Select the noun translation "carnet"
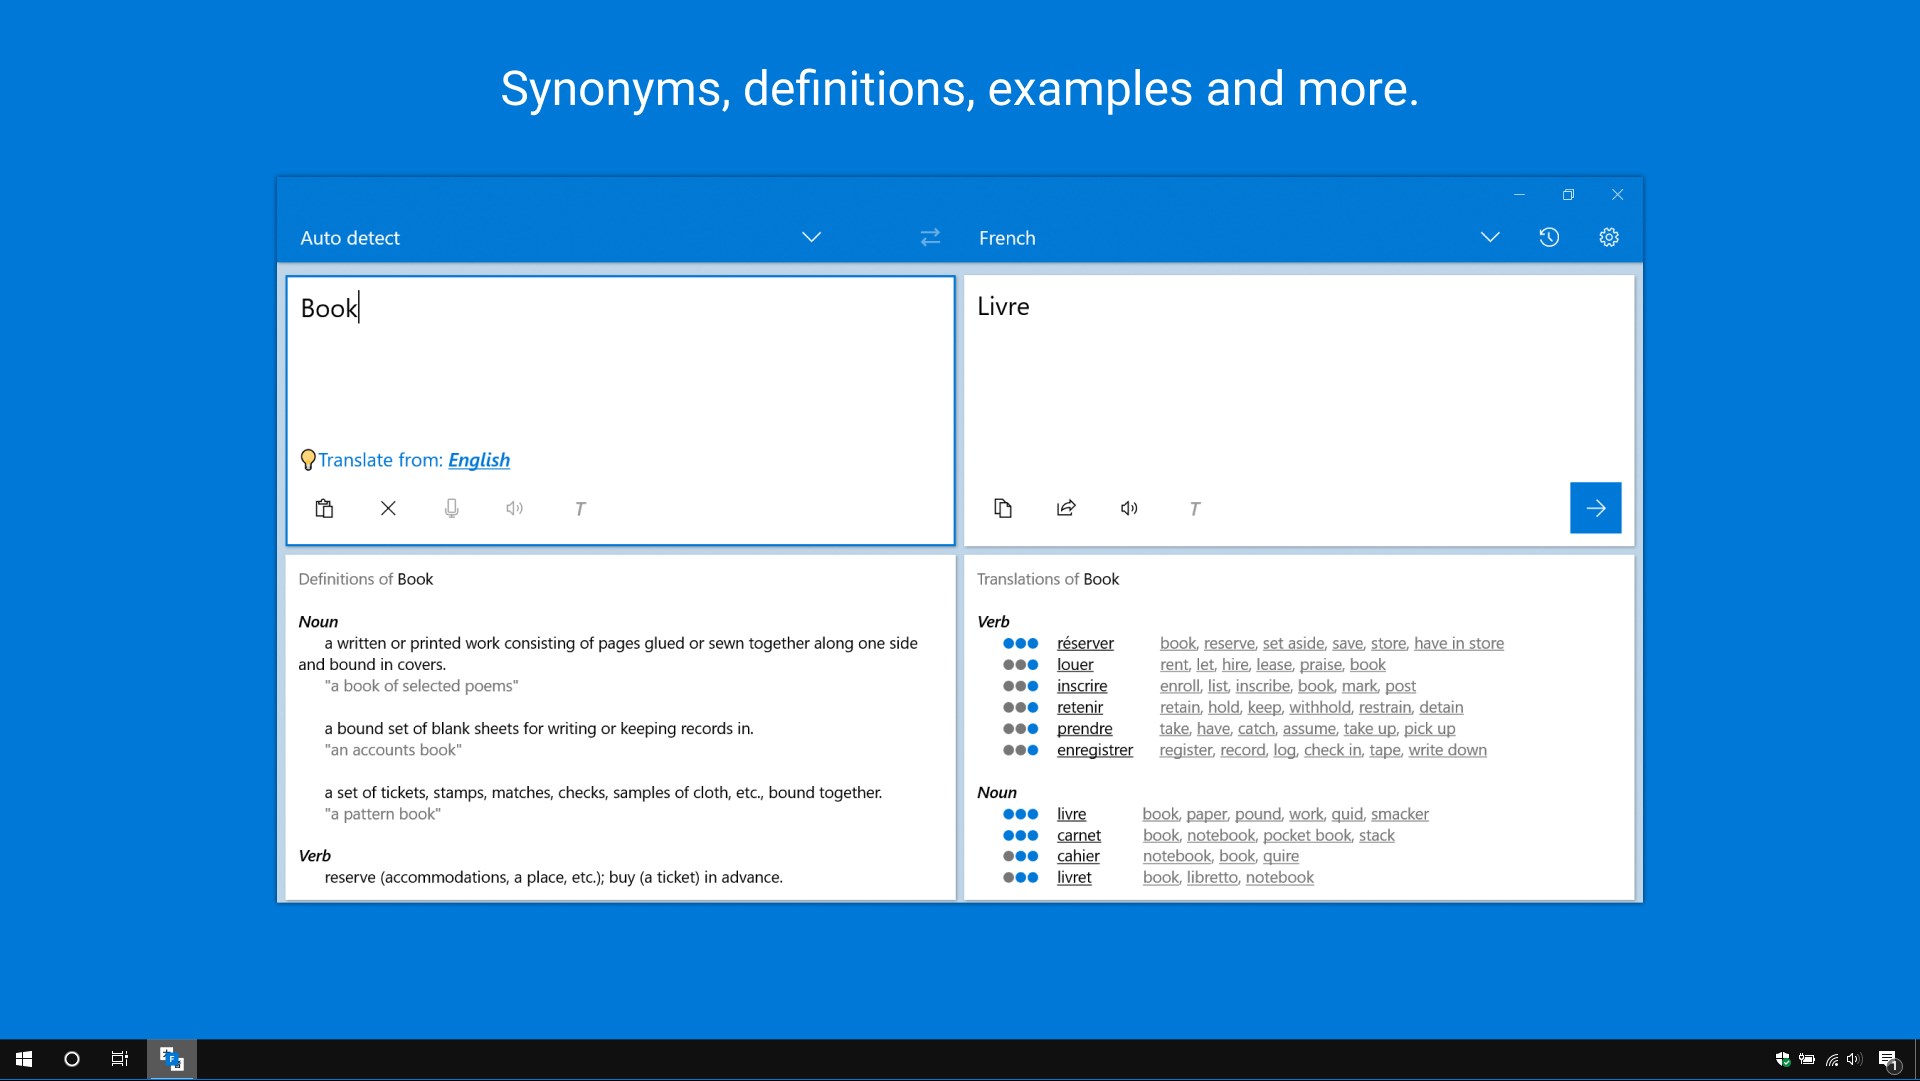Viewport: 1920px width, 1081px height. click(1079, 835)
